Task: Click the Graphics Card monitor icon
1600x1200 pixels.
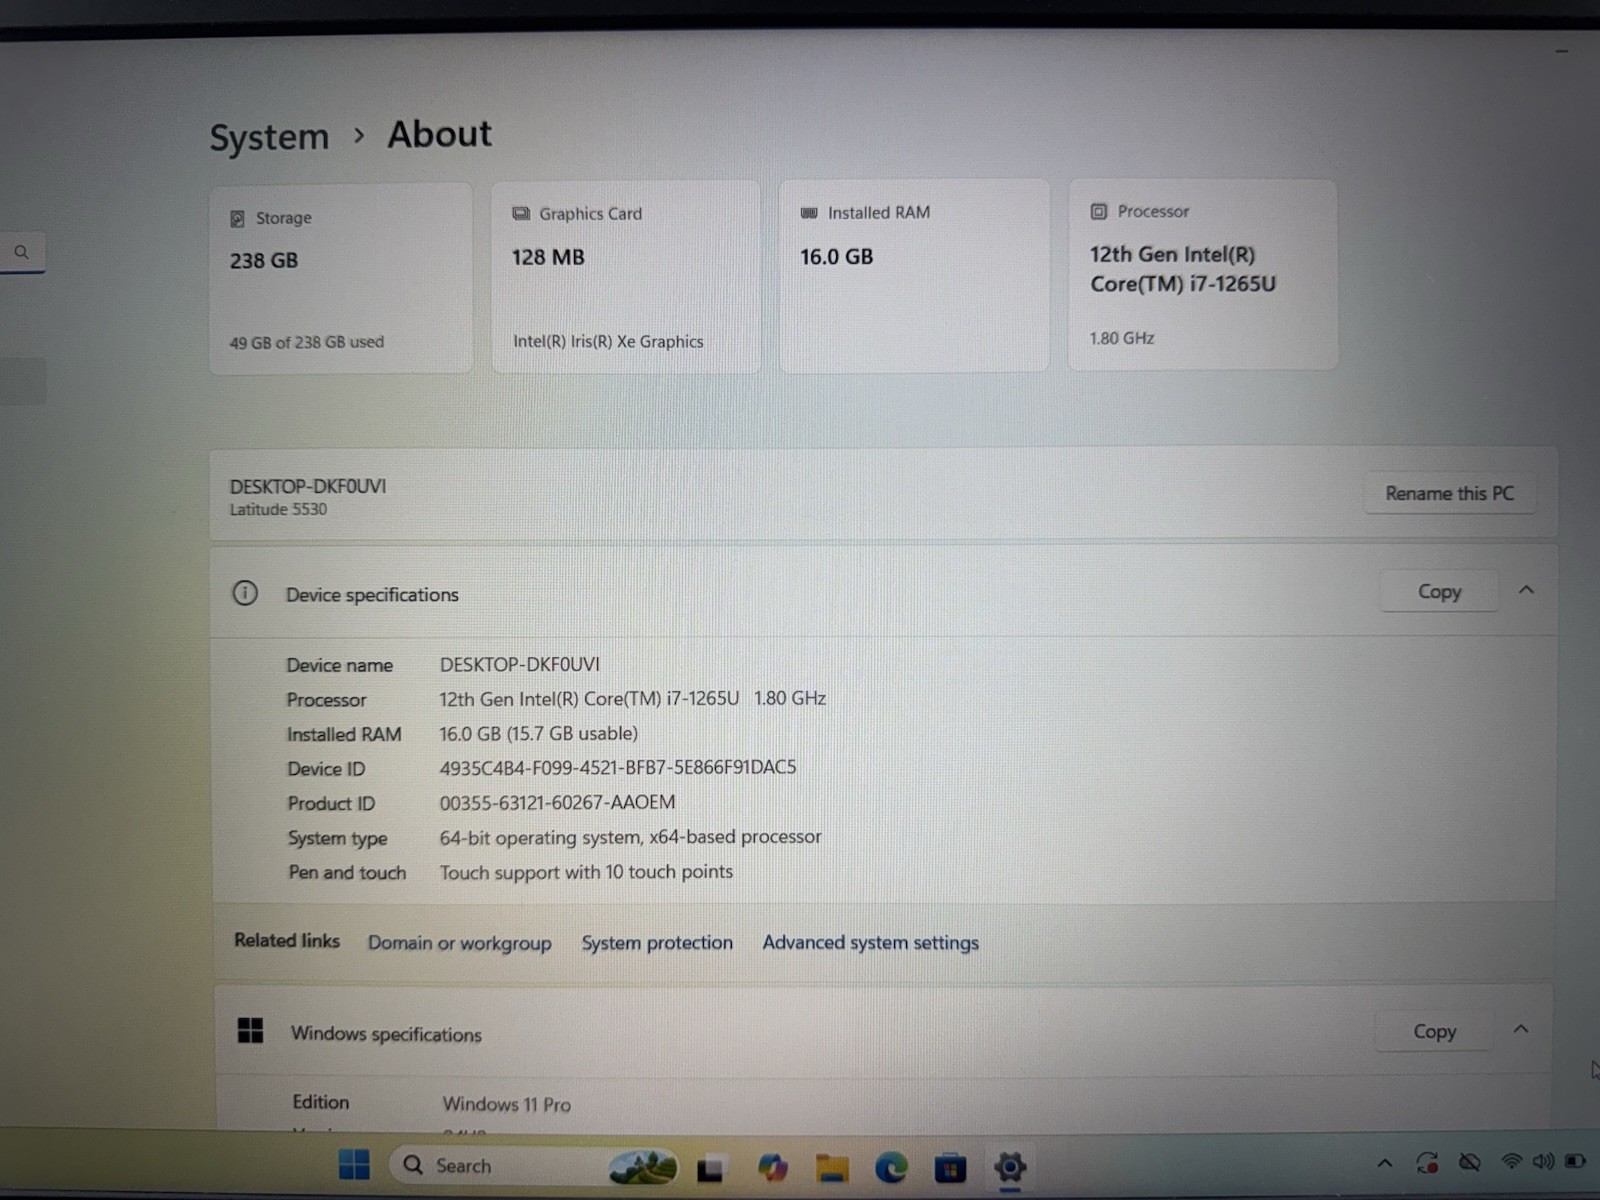Action: (521, 213)
